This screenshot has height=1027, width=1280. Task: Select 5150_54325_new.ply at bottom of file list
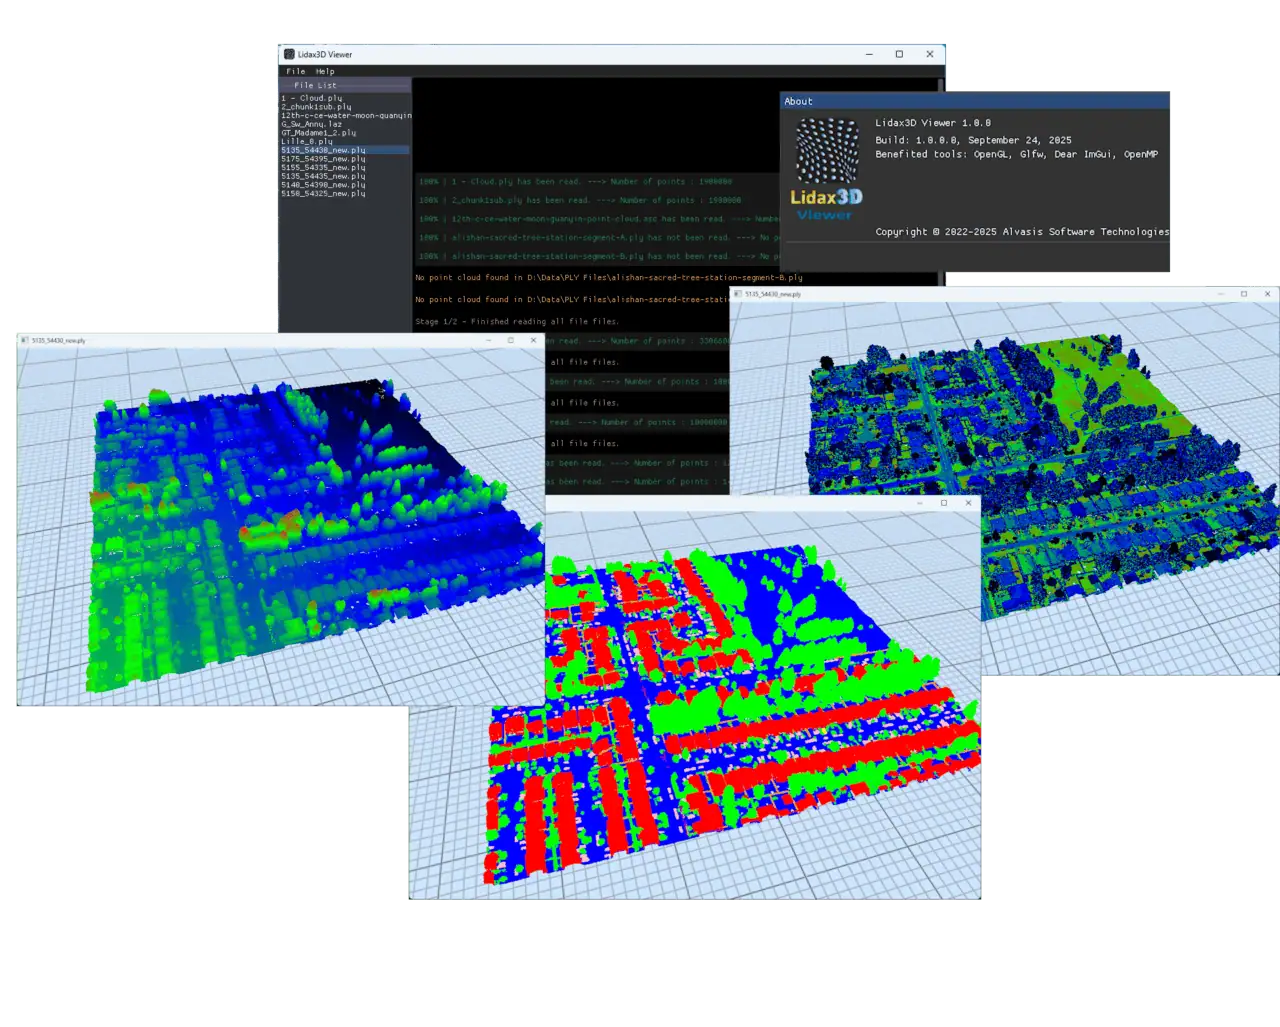pyautogui.click(x=323, y=194)
